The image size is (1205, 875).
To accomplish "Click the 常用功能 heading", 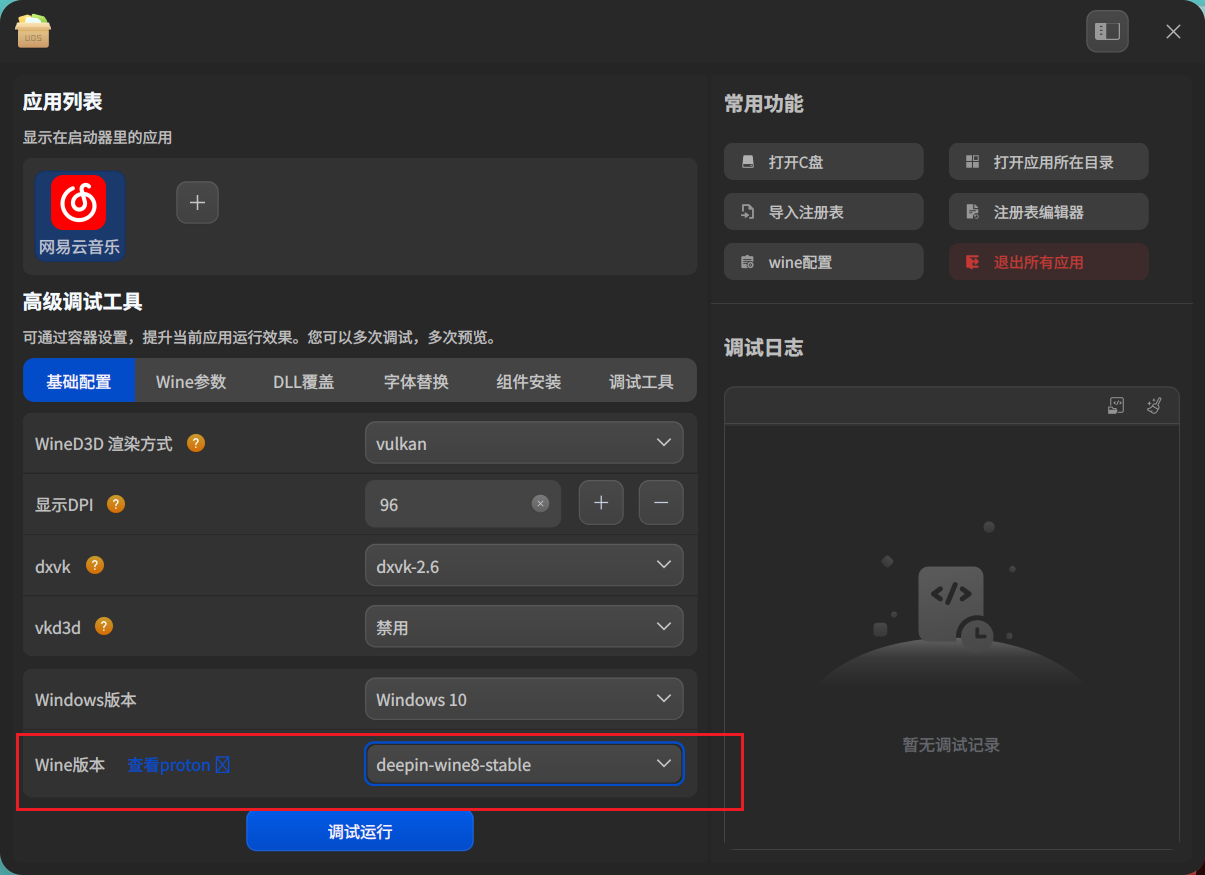I will point(764,104).
